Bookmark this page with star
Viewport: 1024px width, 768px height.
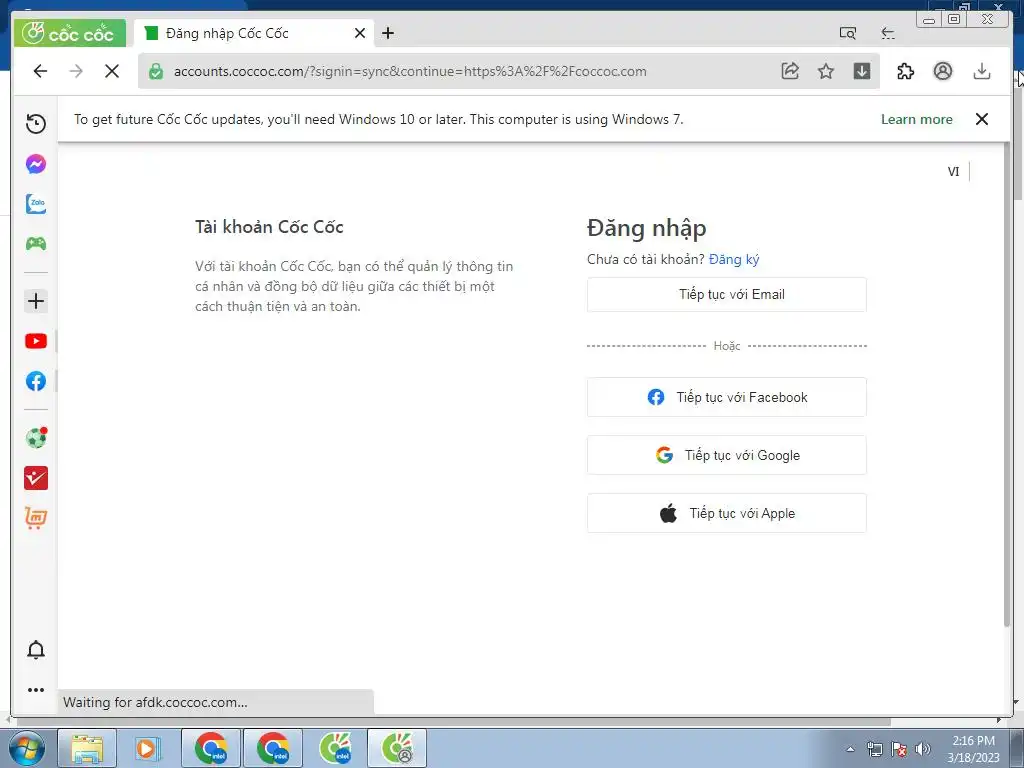(x=826, y=71)
